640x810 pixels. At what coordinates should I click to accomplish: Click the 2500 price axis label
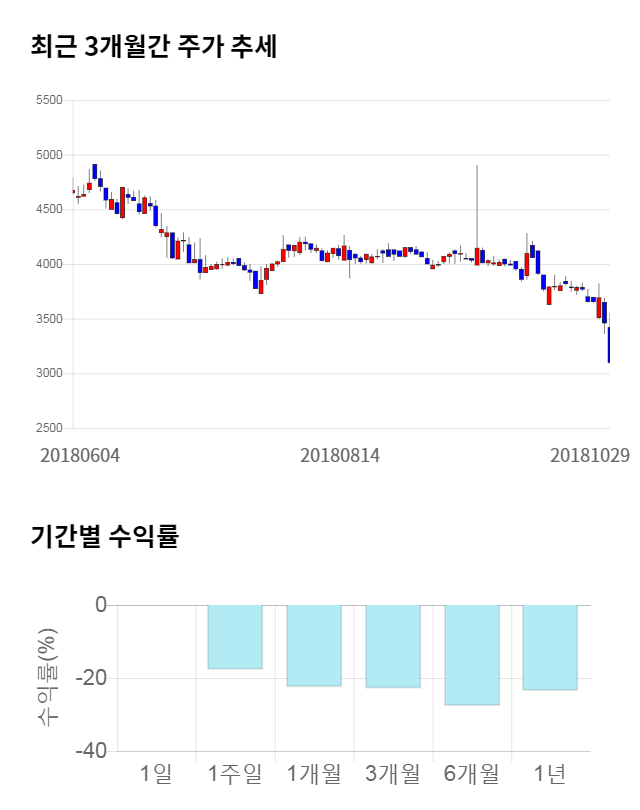[48, 428]
